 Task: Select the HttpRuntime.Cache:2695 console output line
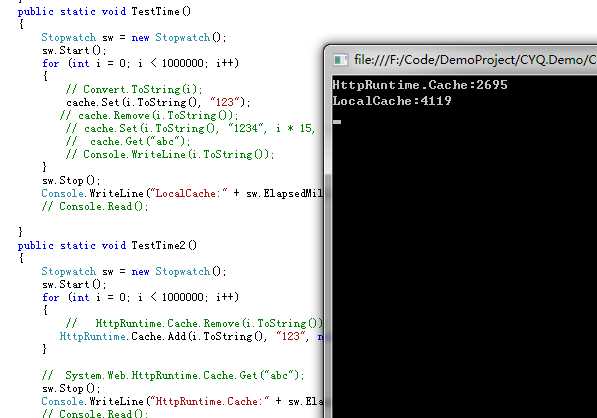pos(420,85)
